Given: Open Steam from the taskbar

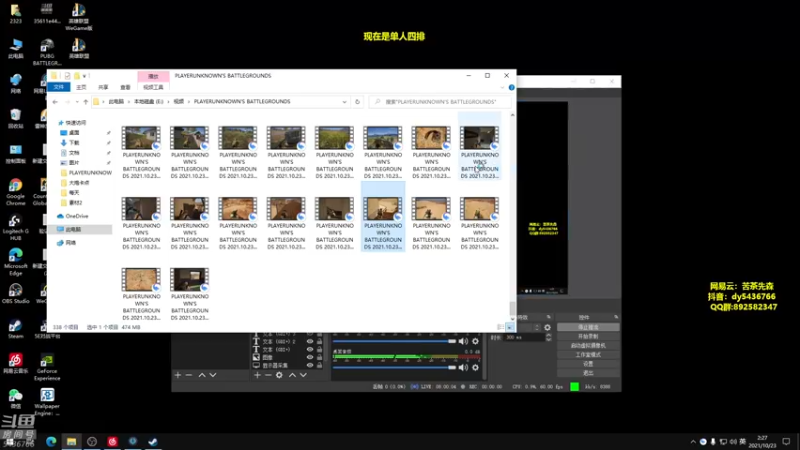Looking at the screenshot, I should click(153, 441).
